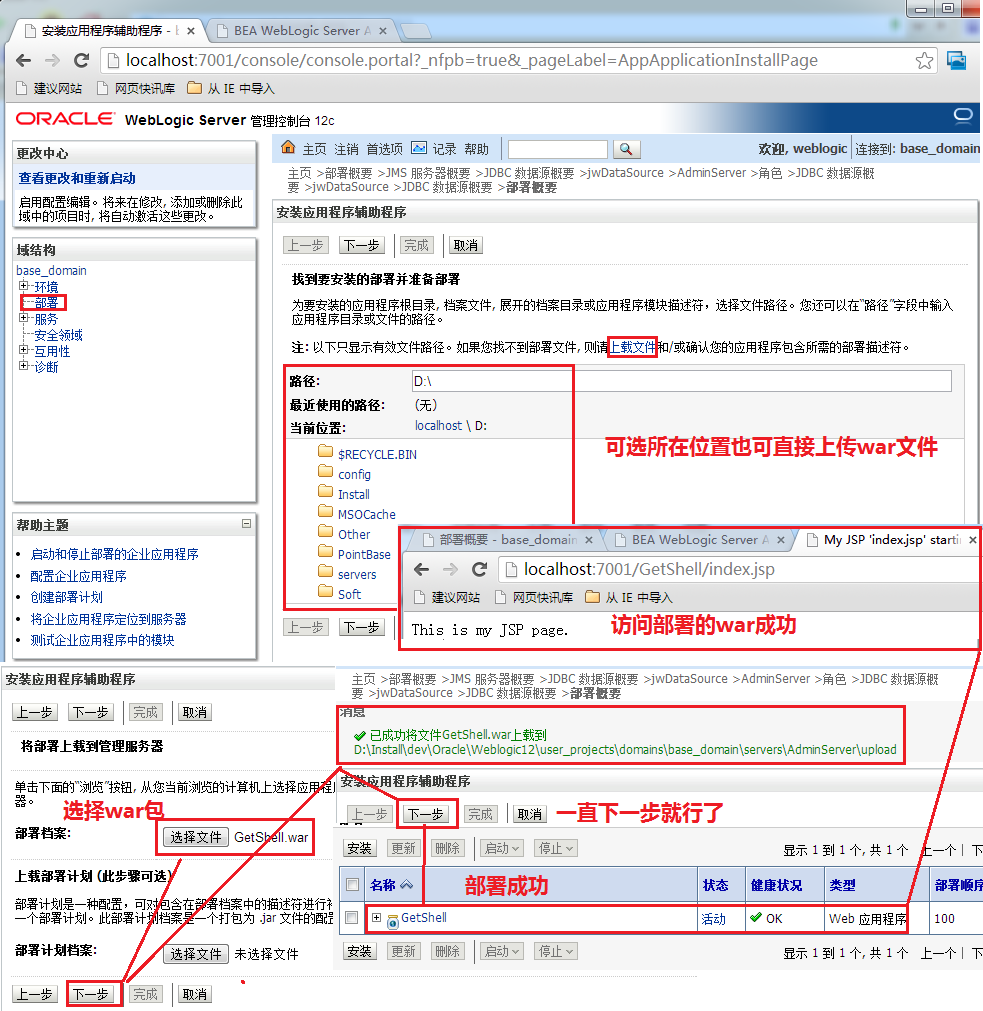The image size is (983, 1011).
Task: Click the 取消 button in main install wizard
Action: point(465,245)
